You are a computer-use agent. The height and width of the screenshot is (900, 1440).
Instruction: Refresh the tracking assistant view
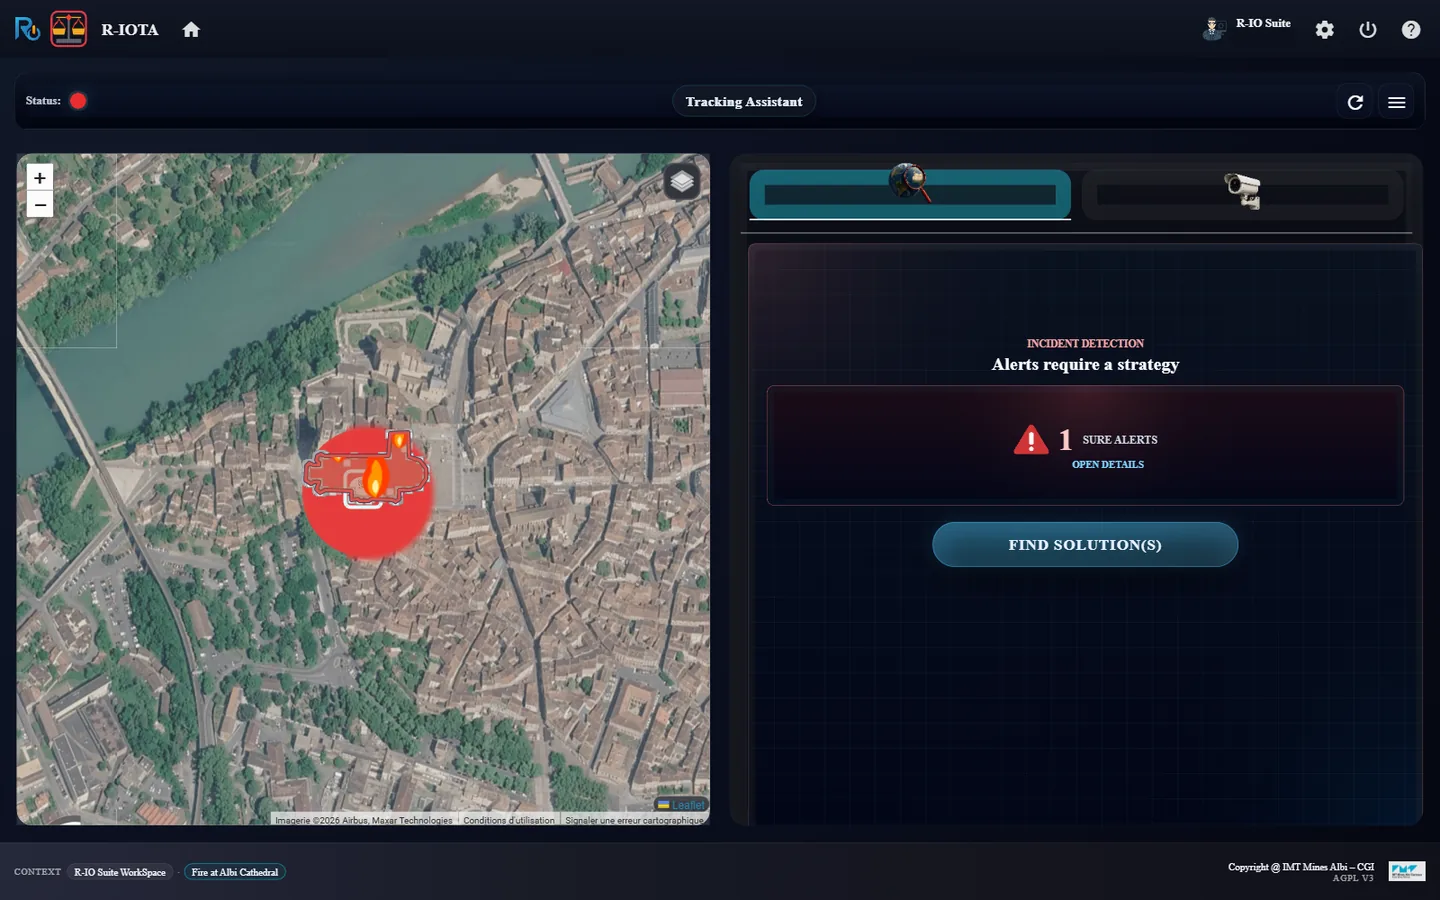1355,102
